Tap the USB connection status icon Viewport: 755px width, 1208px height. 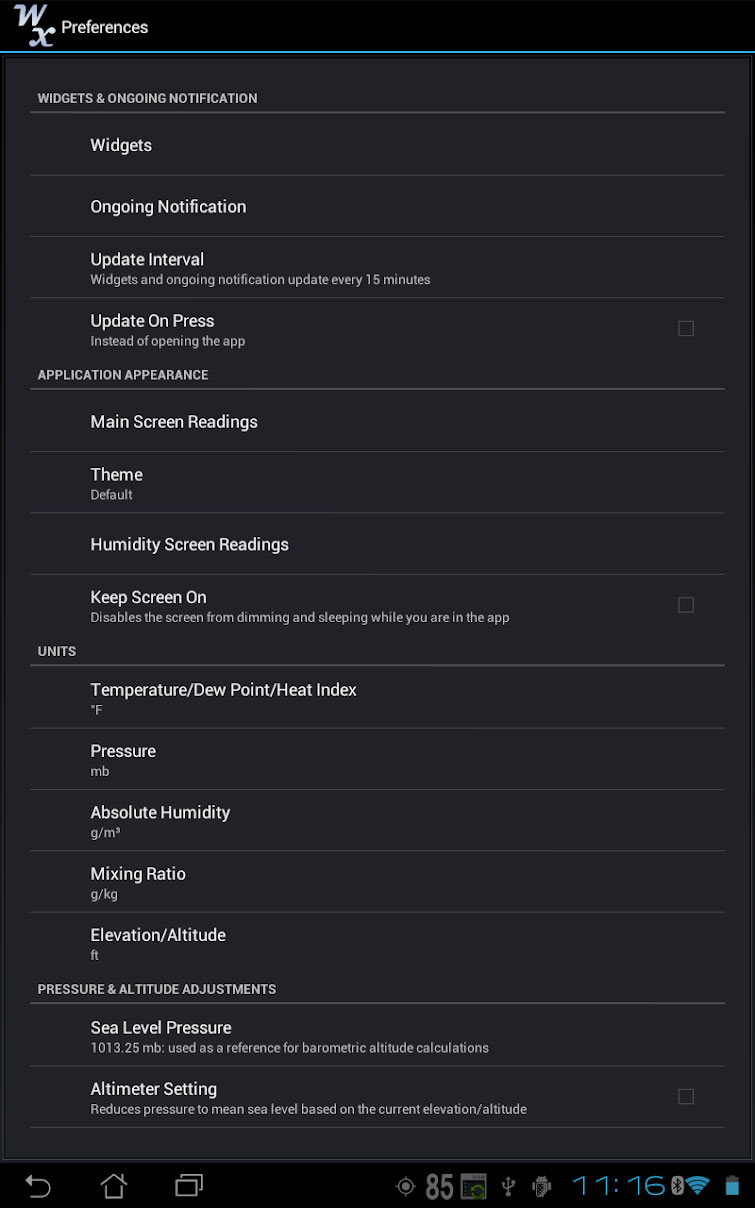pyautogui.click(x=508, y=1187)
